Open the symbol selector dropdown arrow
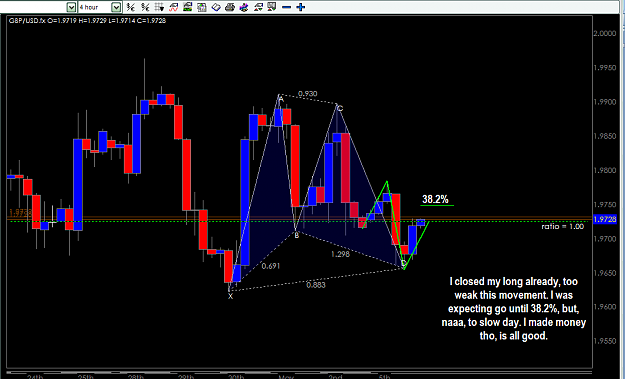 tap(71, 7)
